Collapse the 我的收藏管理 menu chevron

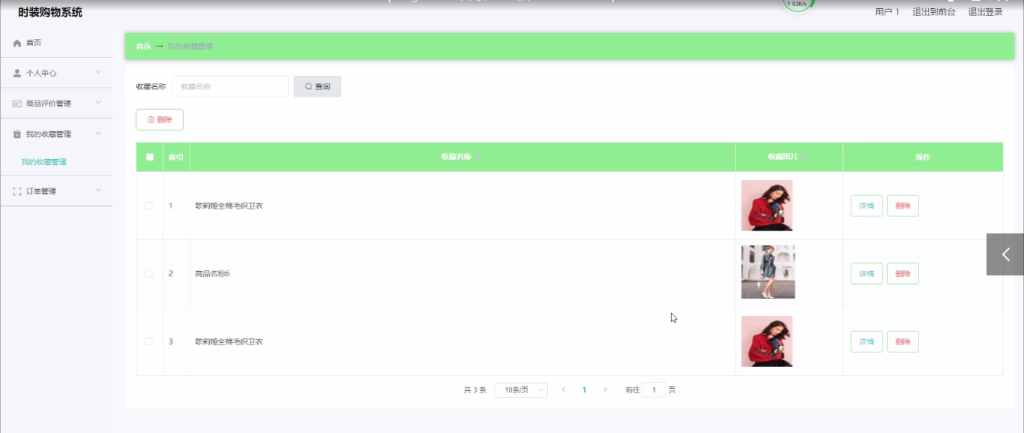point(99,133)
